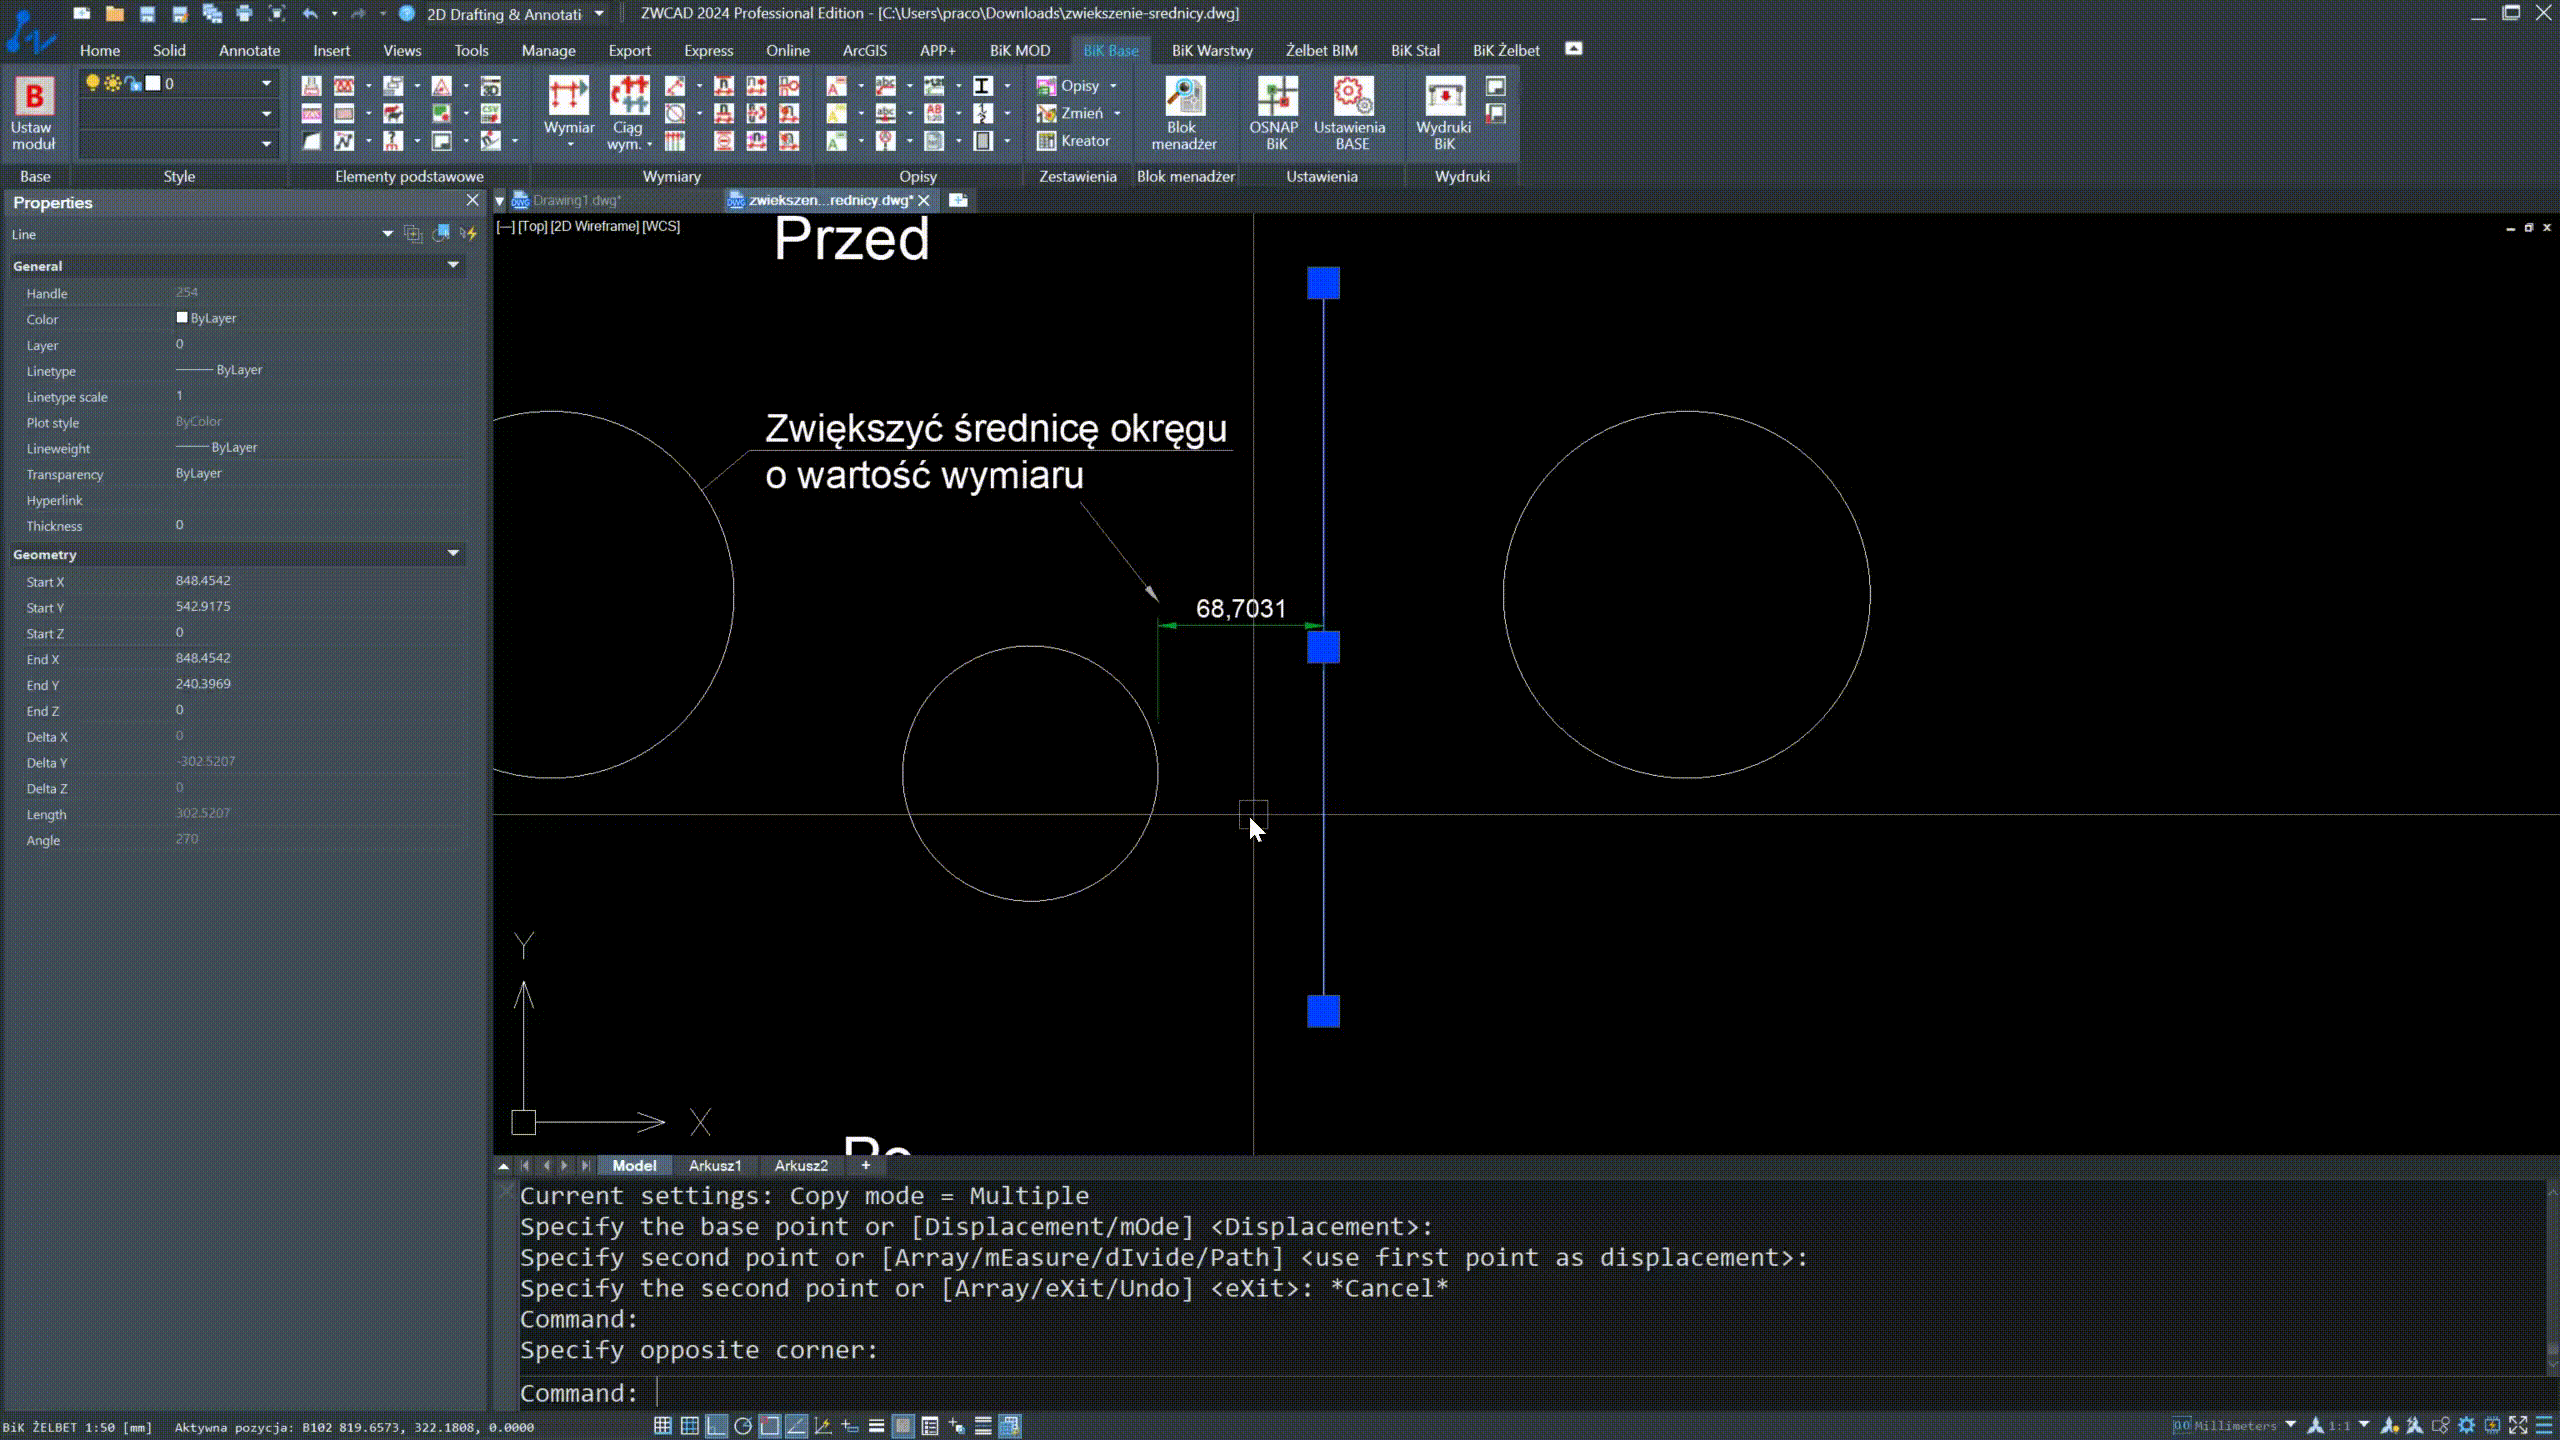Click the Kreator button in Zestawienia
The height and width of the screenshot is (1440, 2560).
click(1074, 141)
